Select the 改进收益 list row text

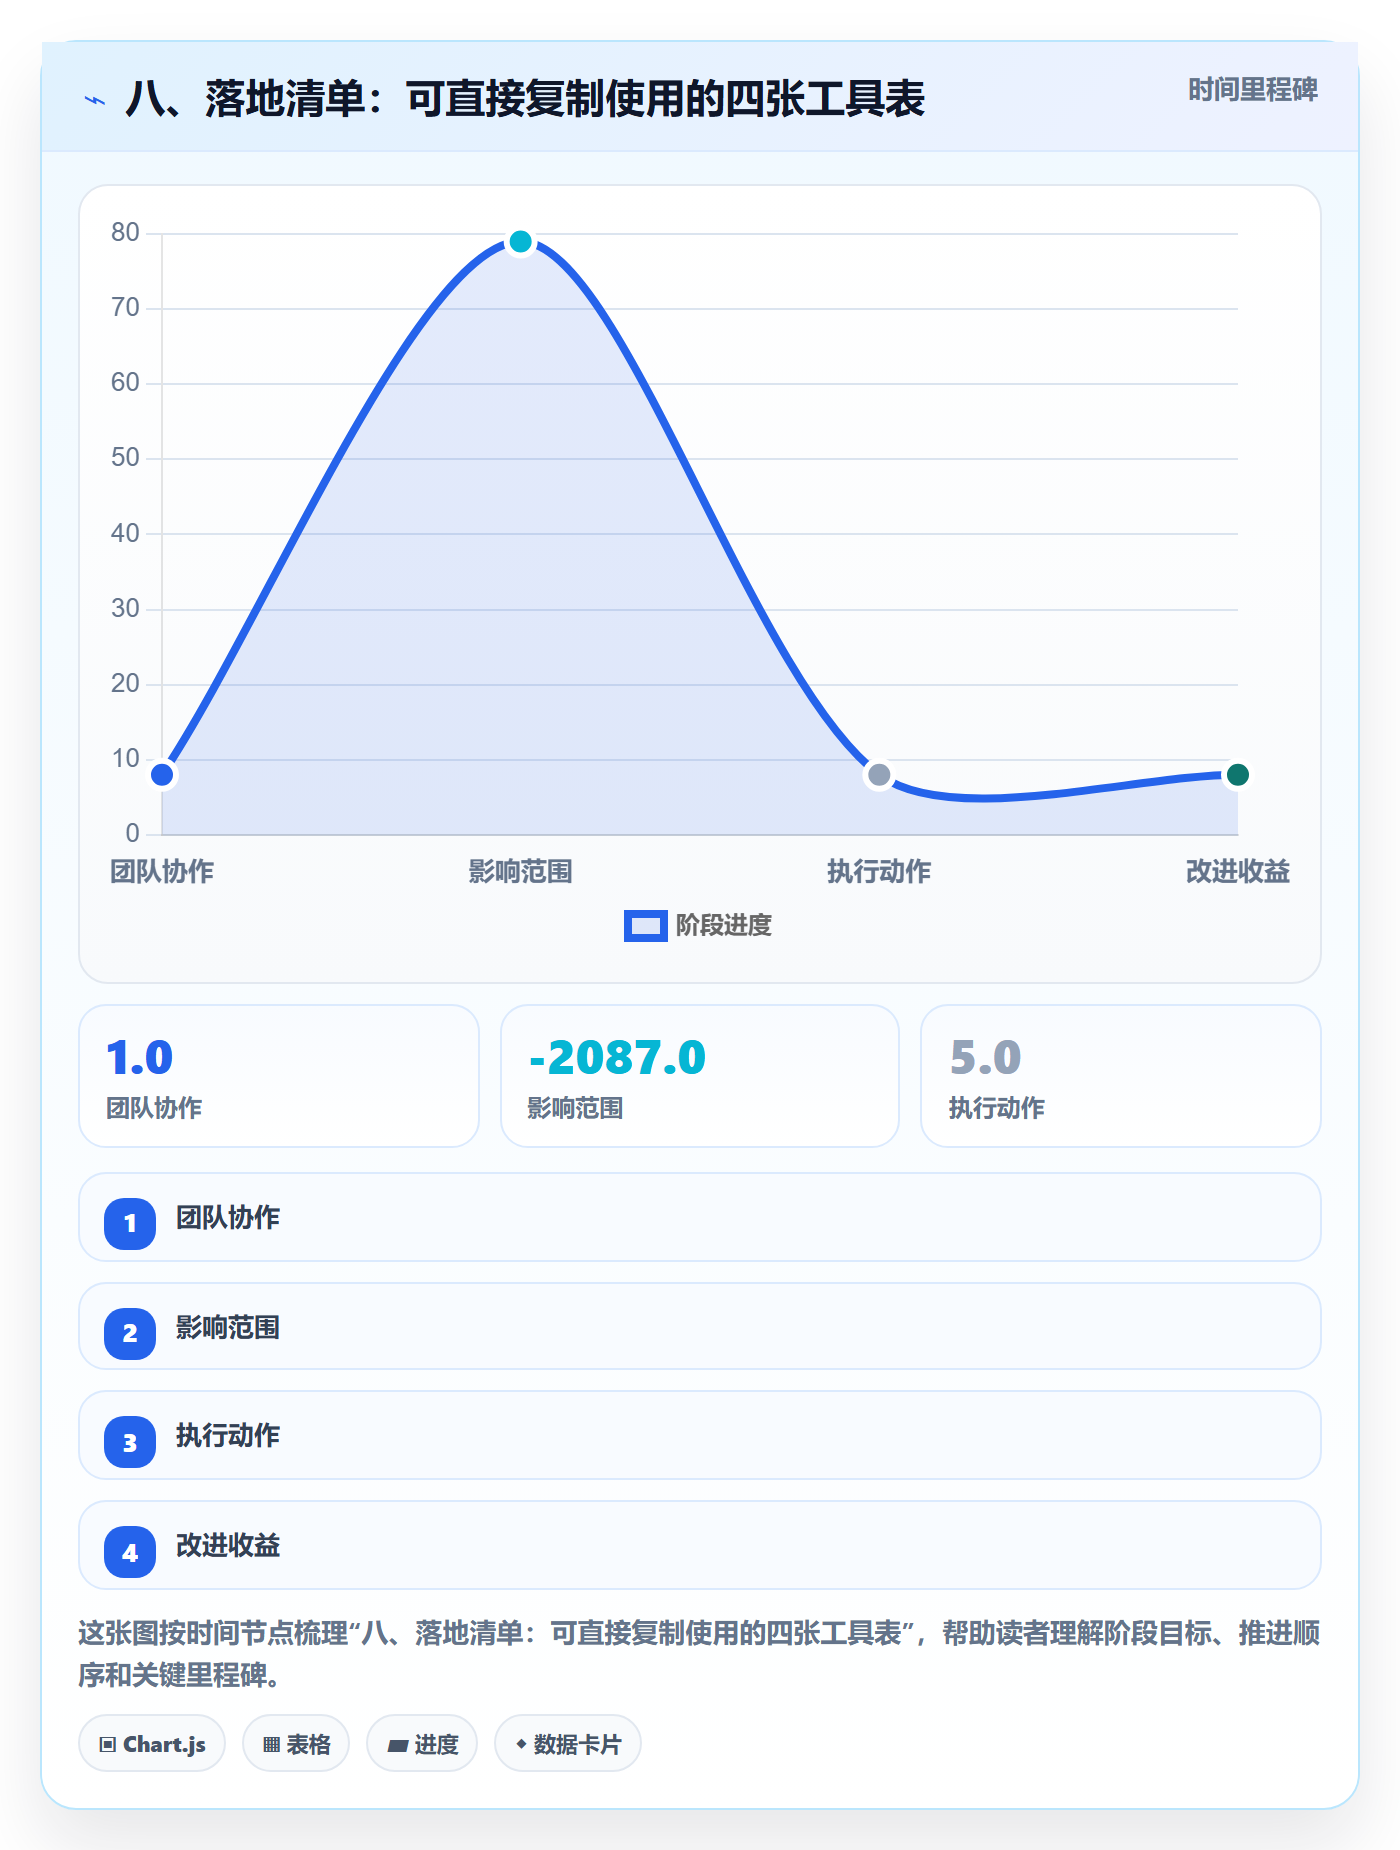click(228, 1546)
